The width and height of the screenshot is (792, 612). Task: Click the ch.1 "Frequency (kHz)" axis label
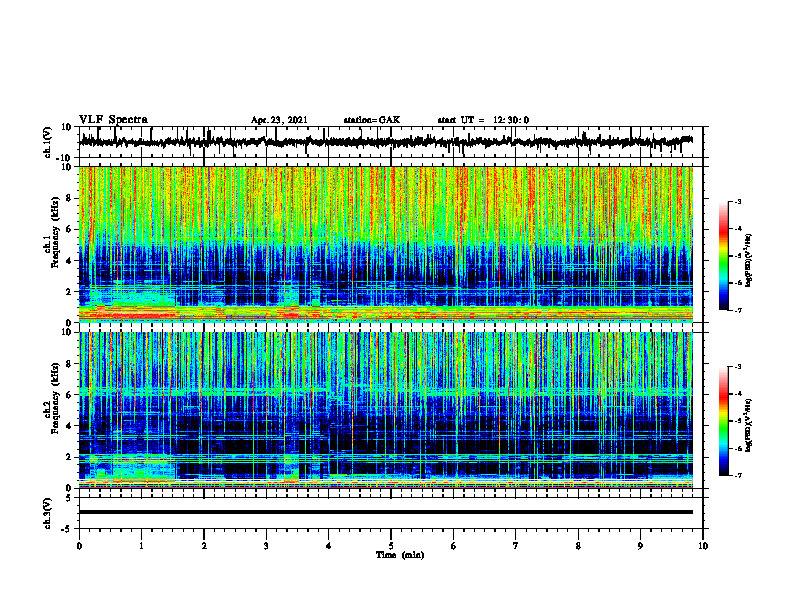[x=55, y=233]
